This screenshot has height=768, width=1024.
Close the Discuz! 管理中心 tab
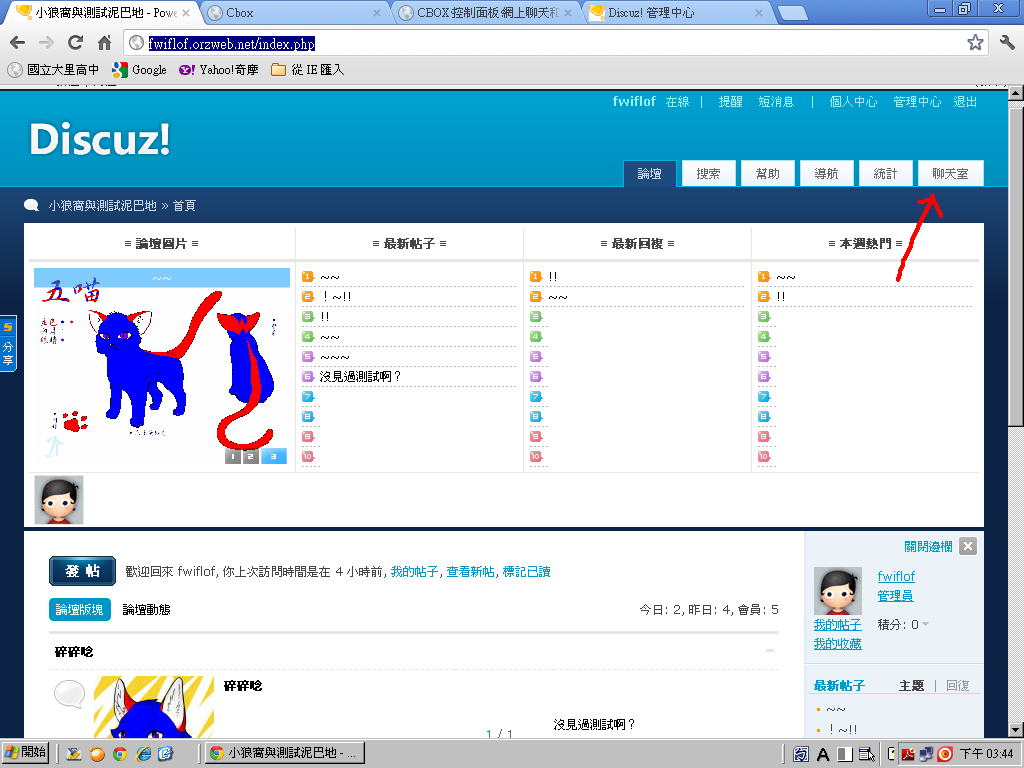point(758,13)
